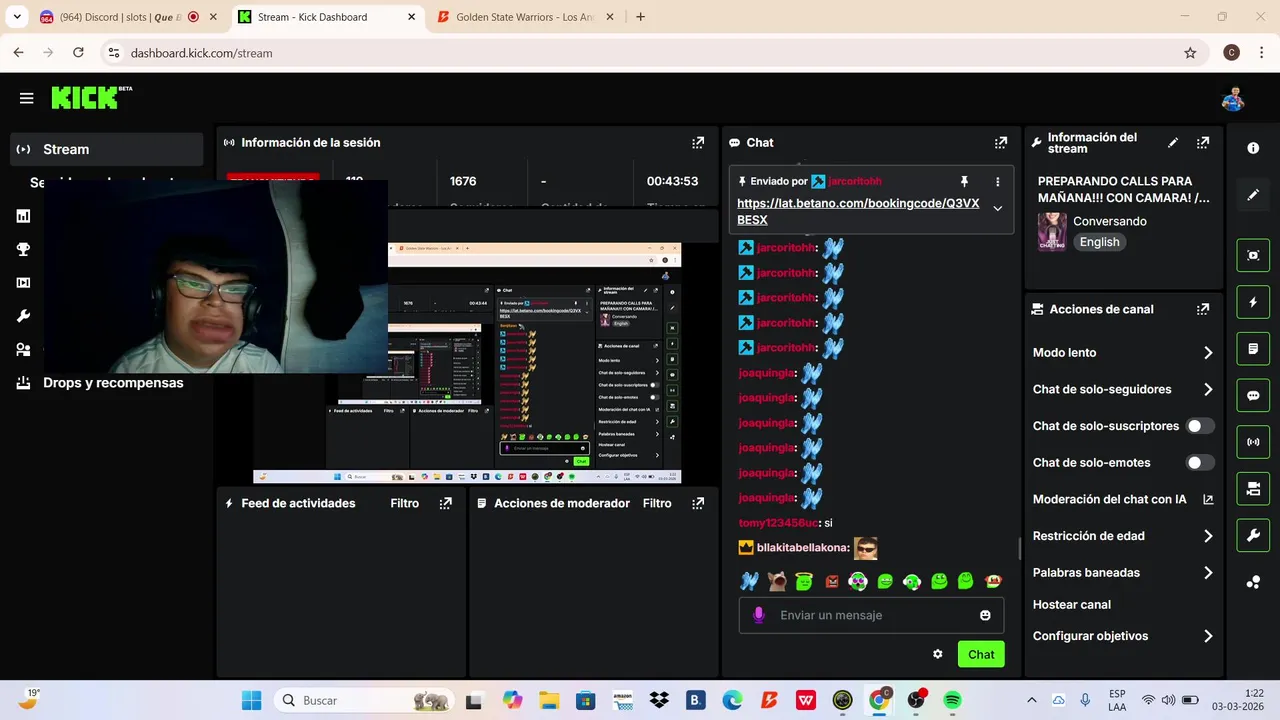1280x720 pixels.
Task: Pop out the Acciones de moderador panel
Action: coord(698,504)
